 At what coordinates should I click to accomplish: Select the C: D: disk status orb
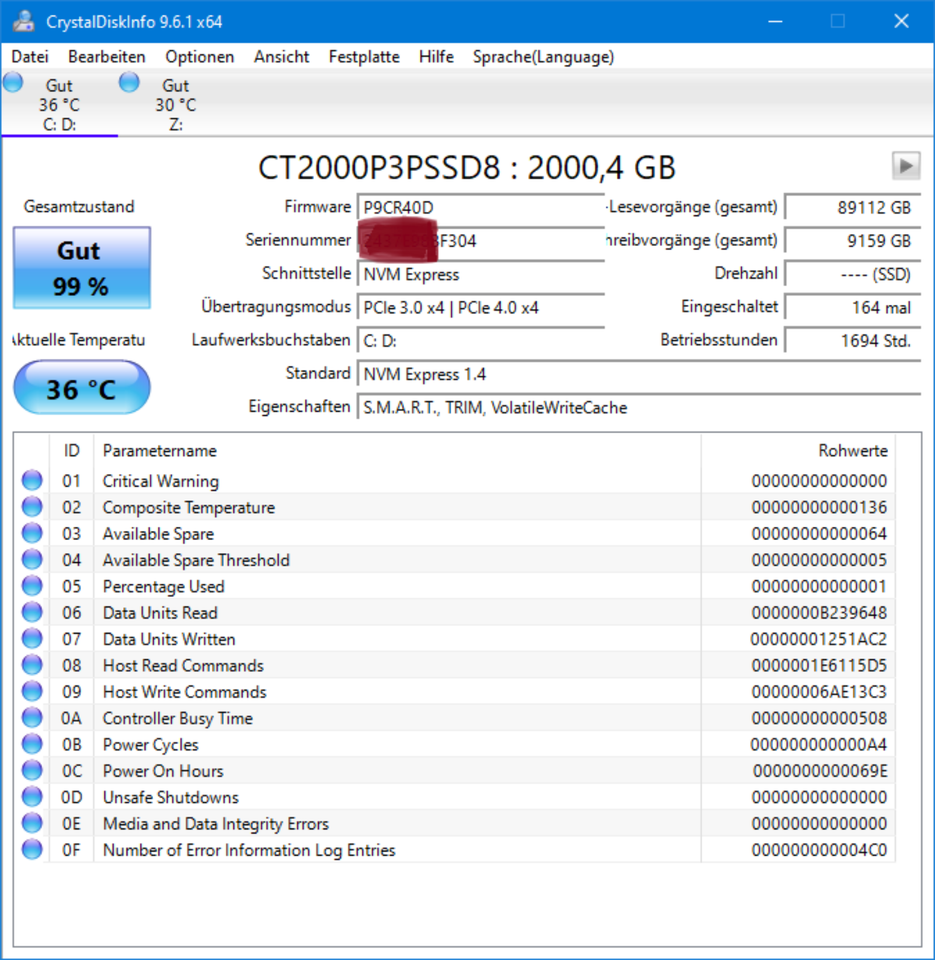tap(13, 83)
